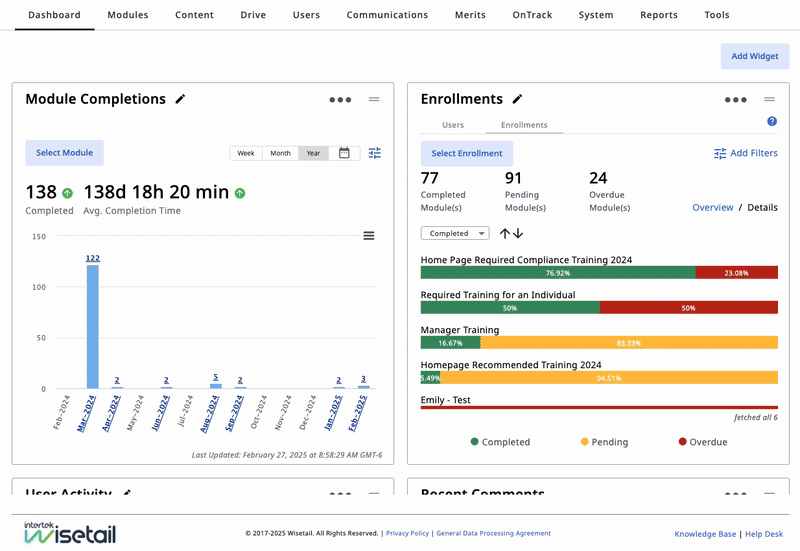Switch chart range to Month

[x=280, y=153]
